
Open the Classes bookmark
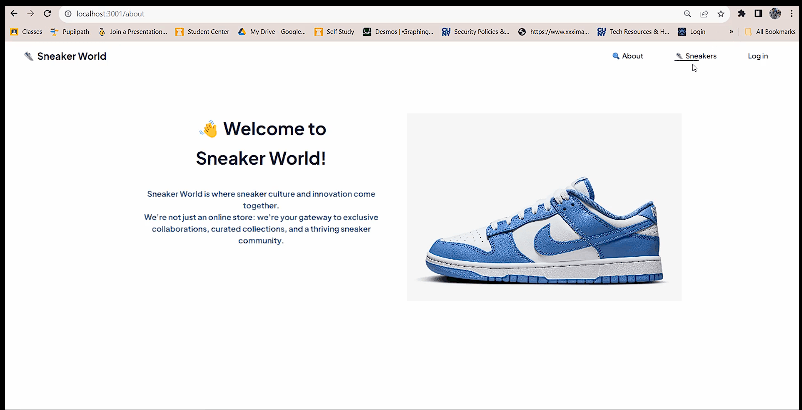(x=26, y=32)
